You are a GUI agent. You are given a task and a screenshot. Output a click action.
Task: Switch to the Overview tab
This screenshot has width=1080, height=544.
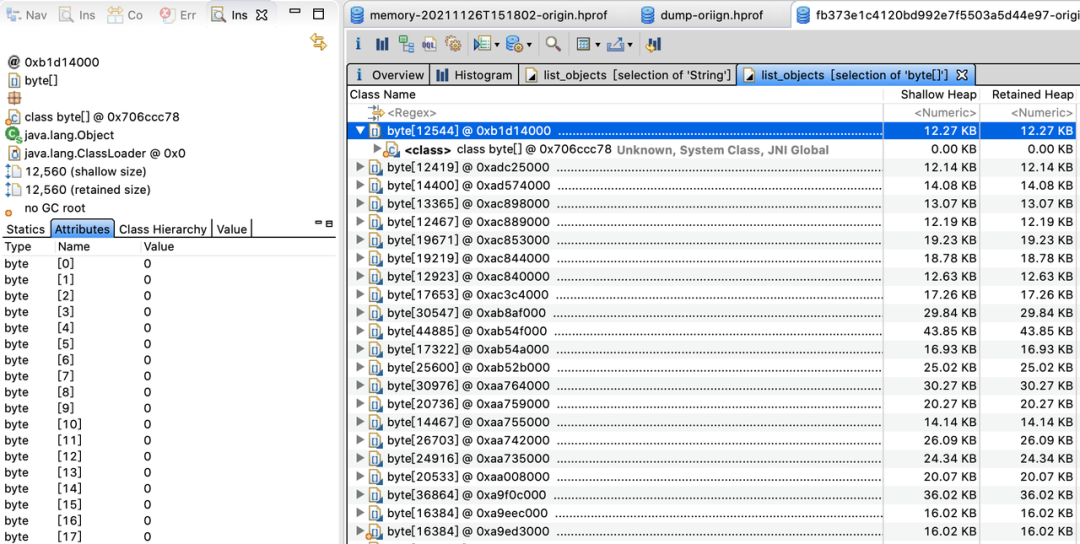tap(389, 75)
